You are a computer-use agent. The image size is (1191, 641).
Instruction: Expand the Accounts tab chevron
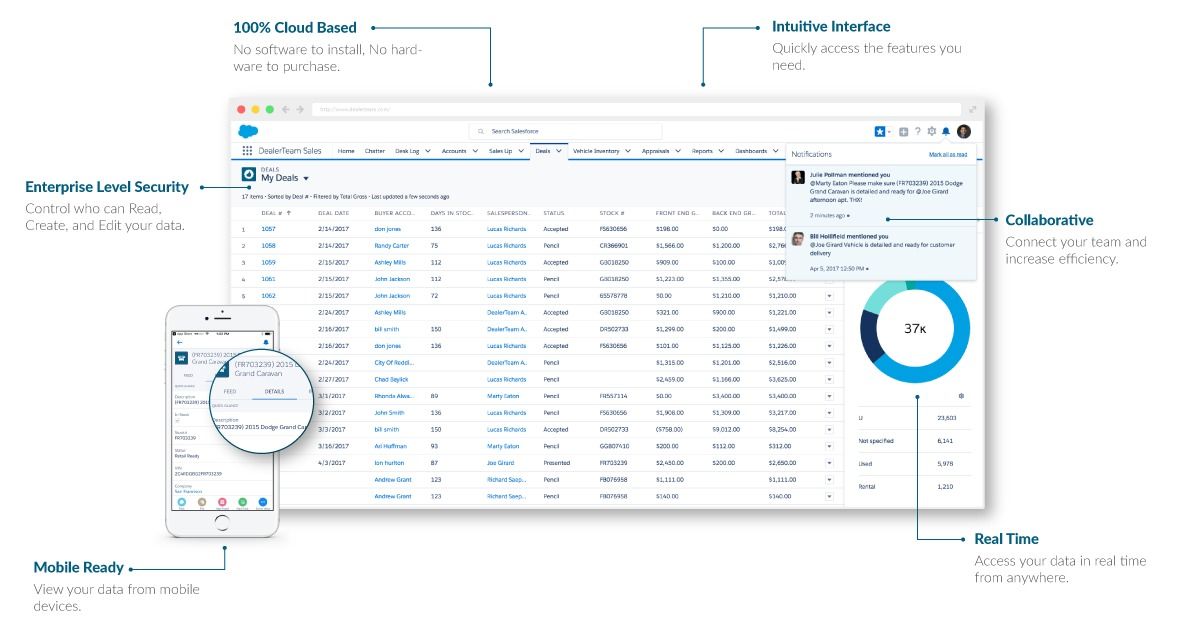coord(475,151)
